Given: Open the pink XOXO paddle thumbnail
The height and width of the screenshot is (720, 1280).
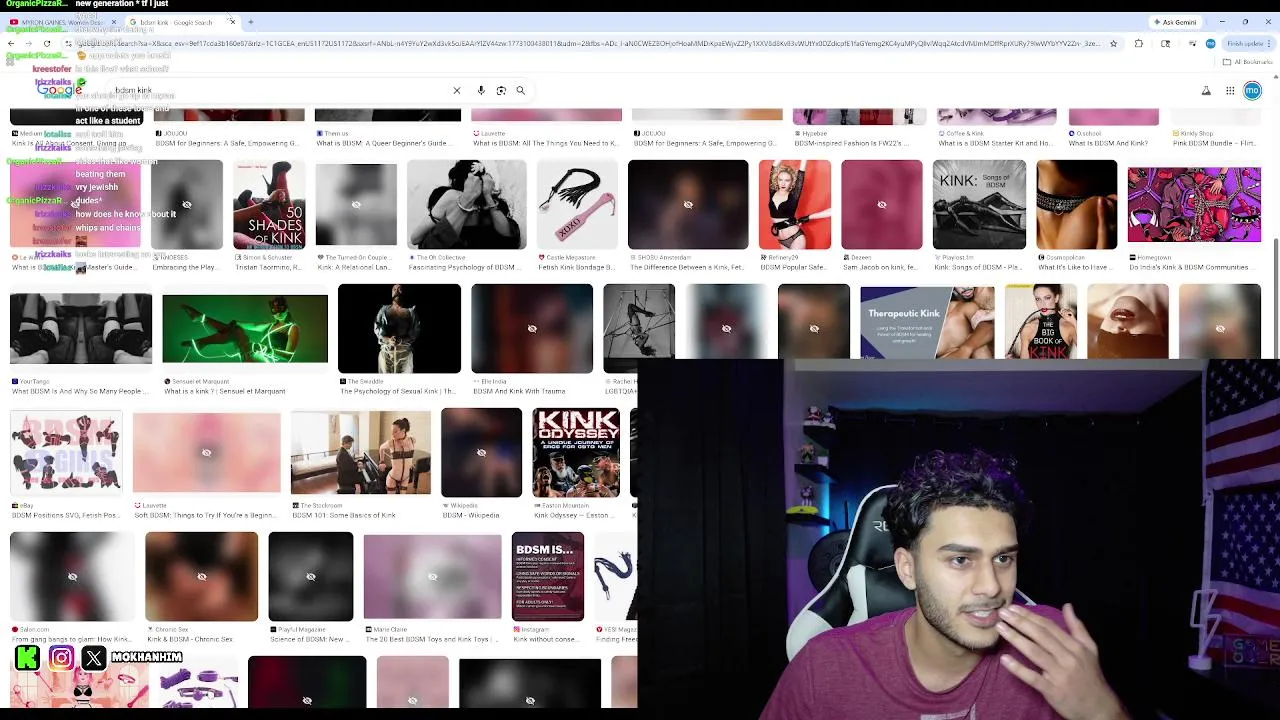Looking at the screenshot, I should click(577, 205).
